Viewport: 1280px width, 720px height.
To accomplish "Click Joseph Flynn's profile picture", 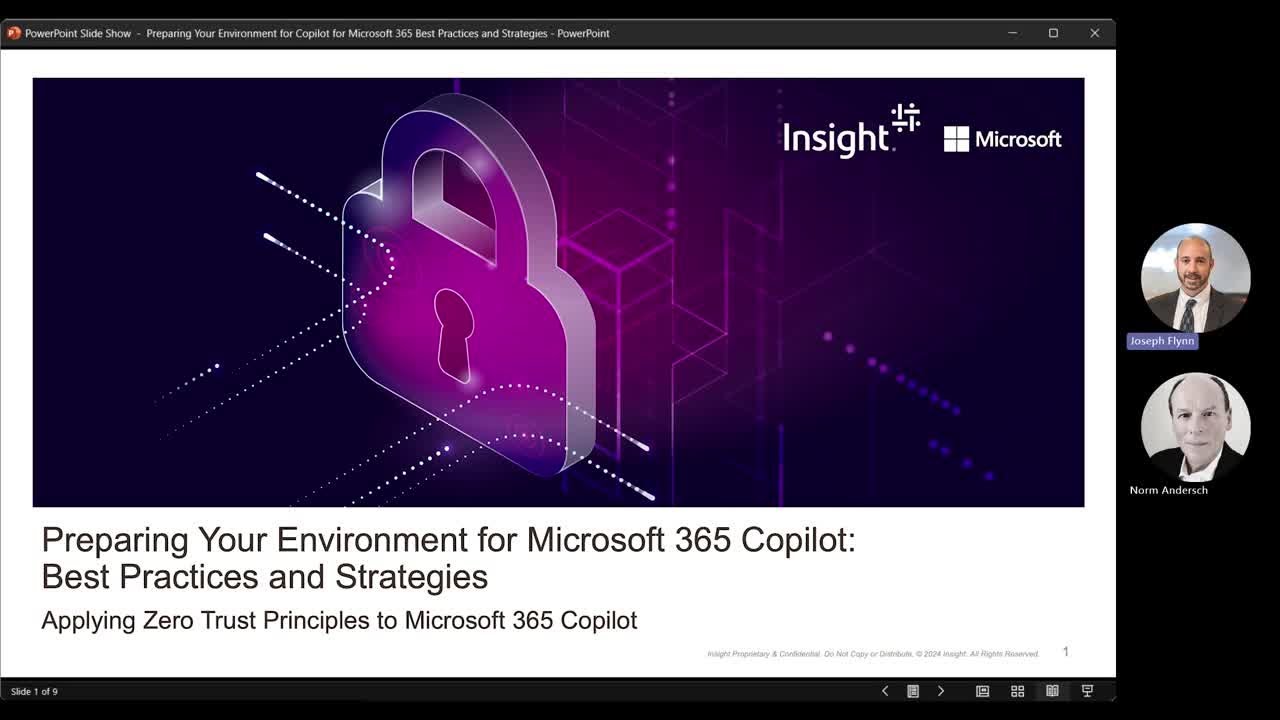I will pyautogui.click(x=1195, y=278).
